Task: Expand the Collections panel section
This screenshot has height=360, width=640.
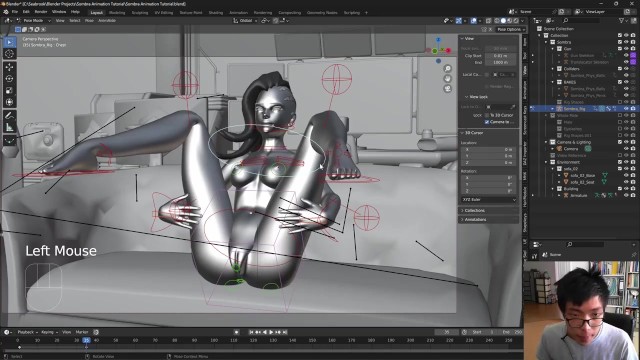Action: coord(474,211)
